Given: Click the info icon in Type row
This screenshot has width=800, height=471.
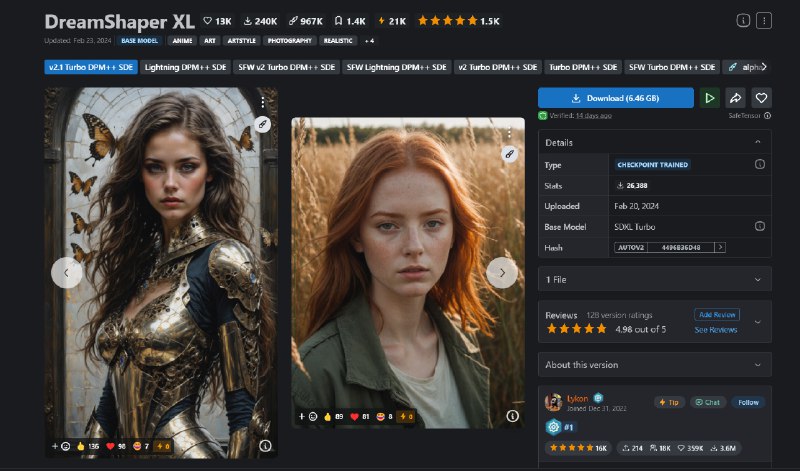Looking at the screenshot, I should 760,164.
